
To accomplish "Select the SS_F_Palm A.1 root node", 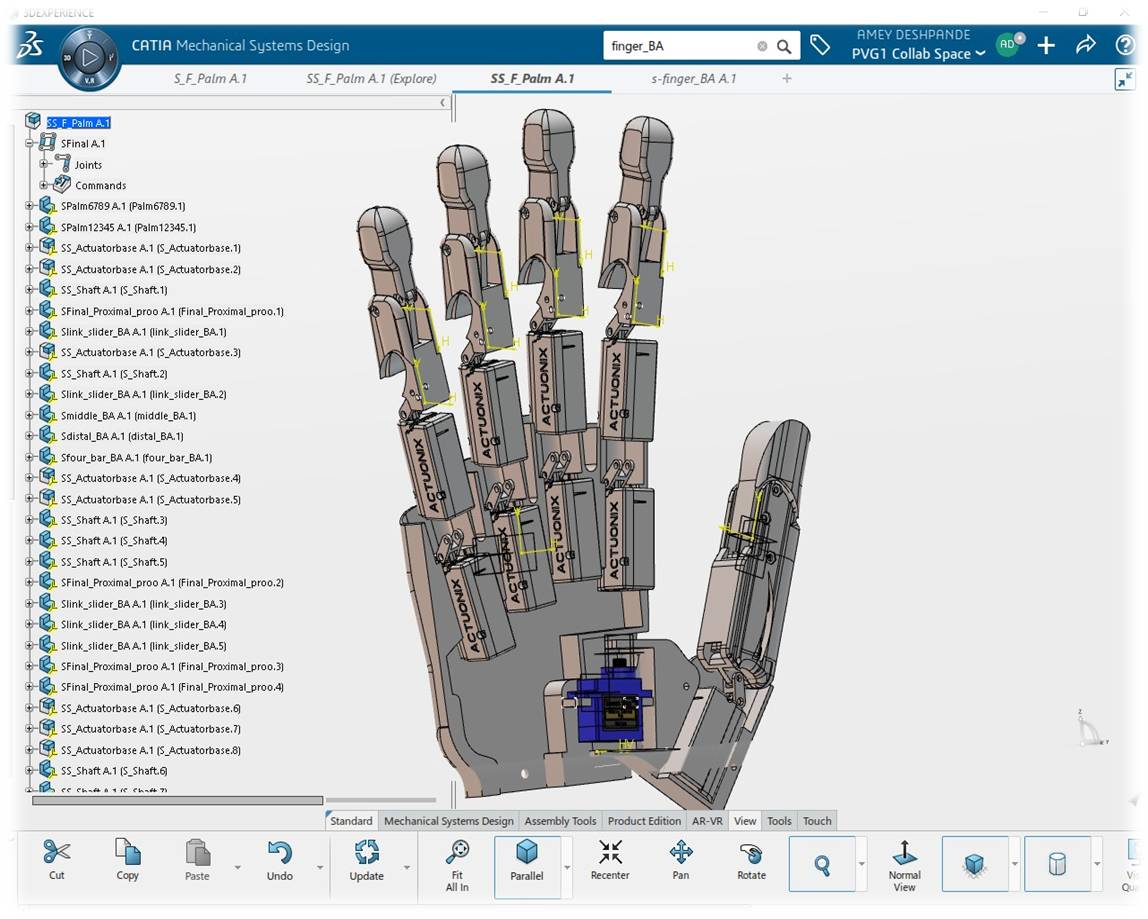I will 78,122.
